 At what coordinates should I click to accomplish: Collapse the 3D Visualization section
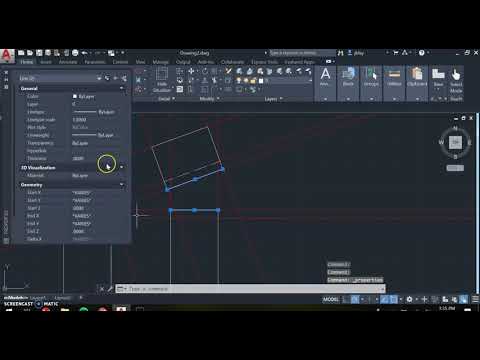122,167
